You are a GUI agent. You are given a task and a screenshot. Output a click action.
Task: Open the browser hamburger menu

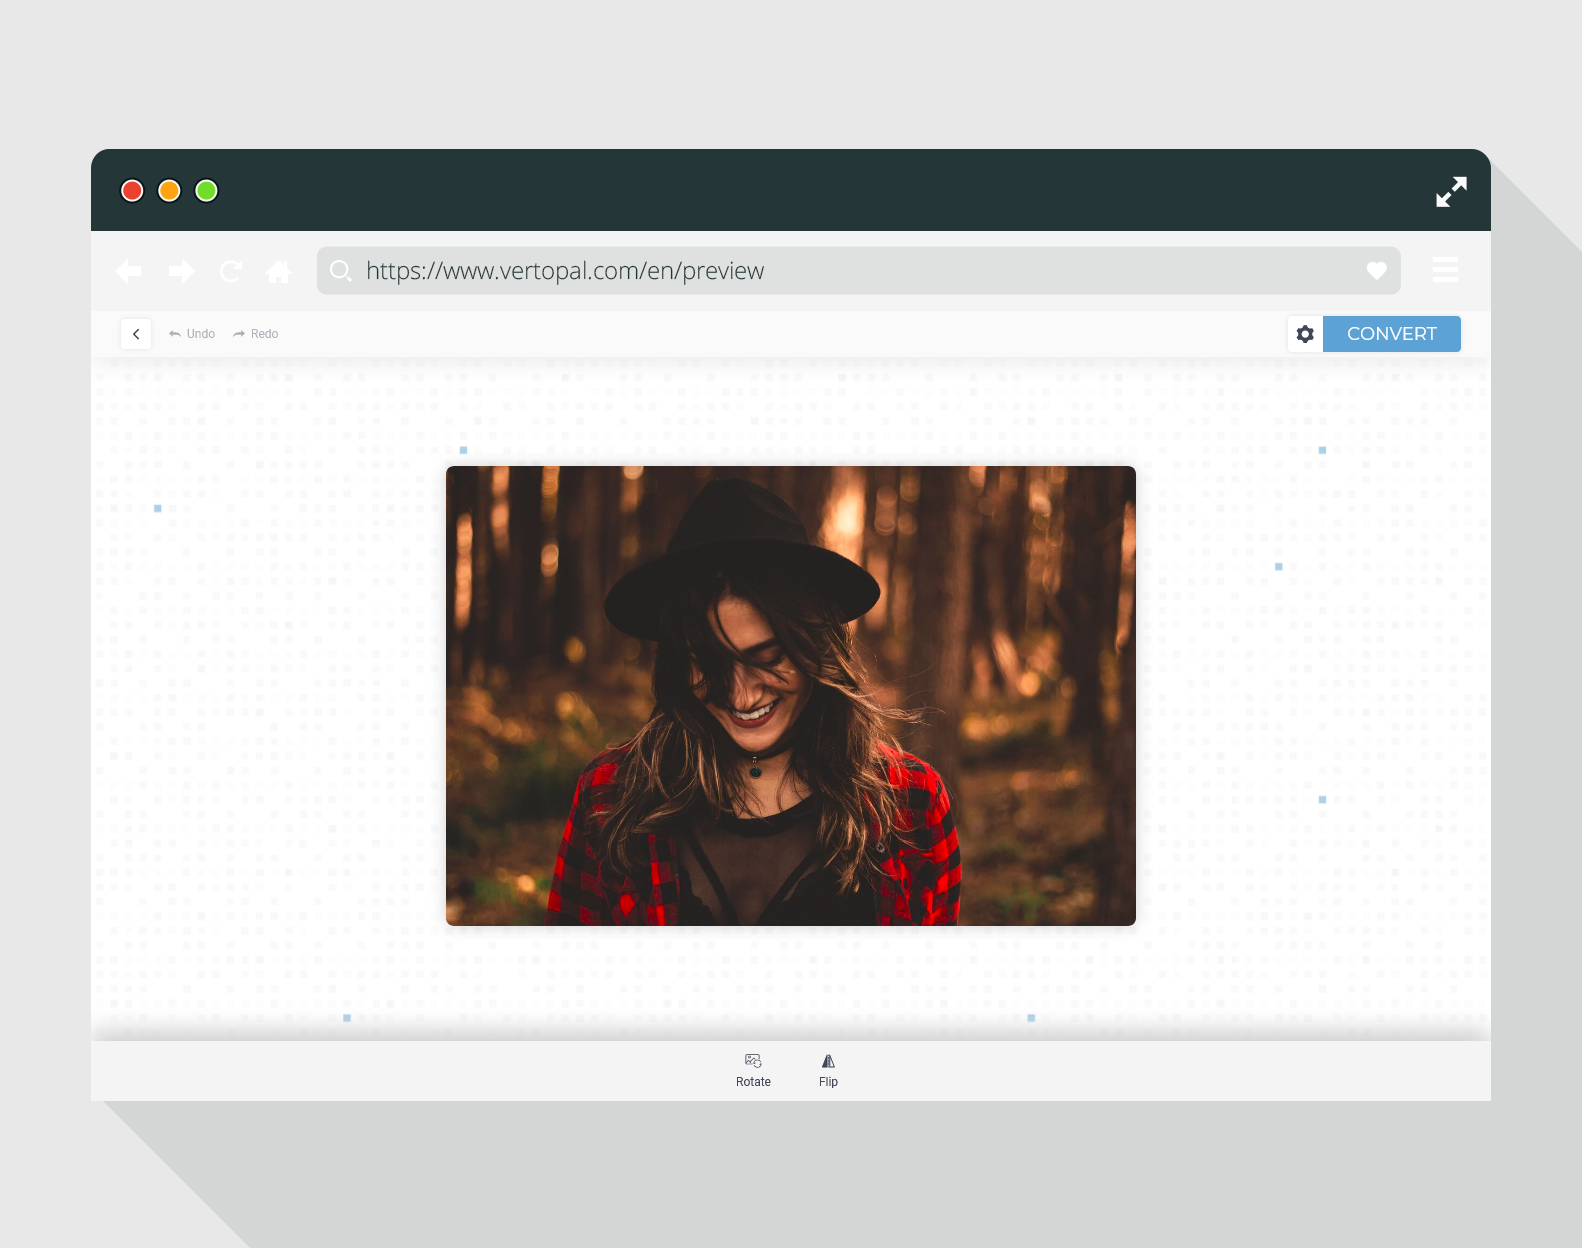1445,270
